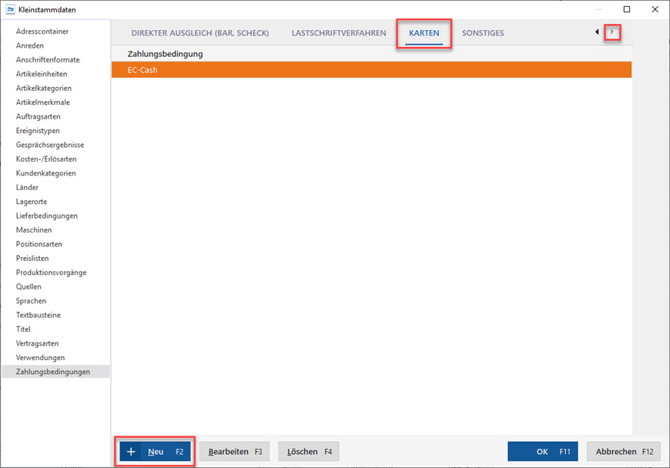Click the Neu button with plus icon
670x468 pixels.
coord(155,452)
